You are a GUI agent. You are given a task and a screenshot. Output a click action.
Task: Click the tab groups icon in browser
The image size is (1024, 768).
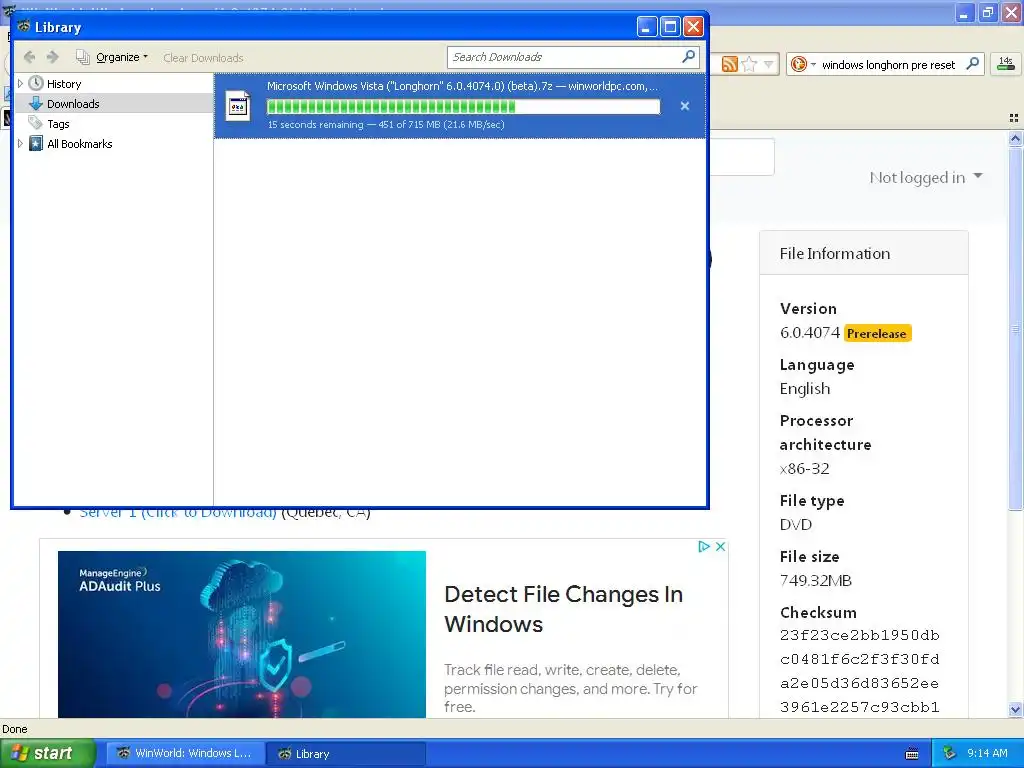point(1014,118)
